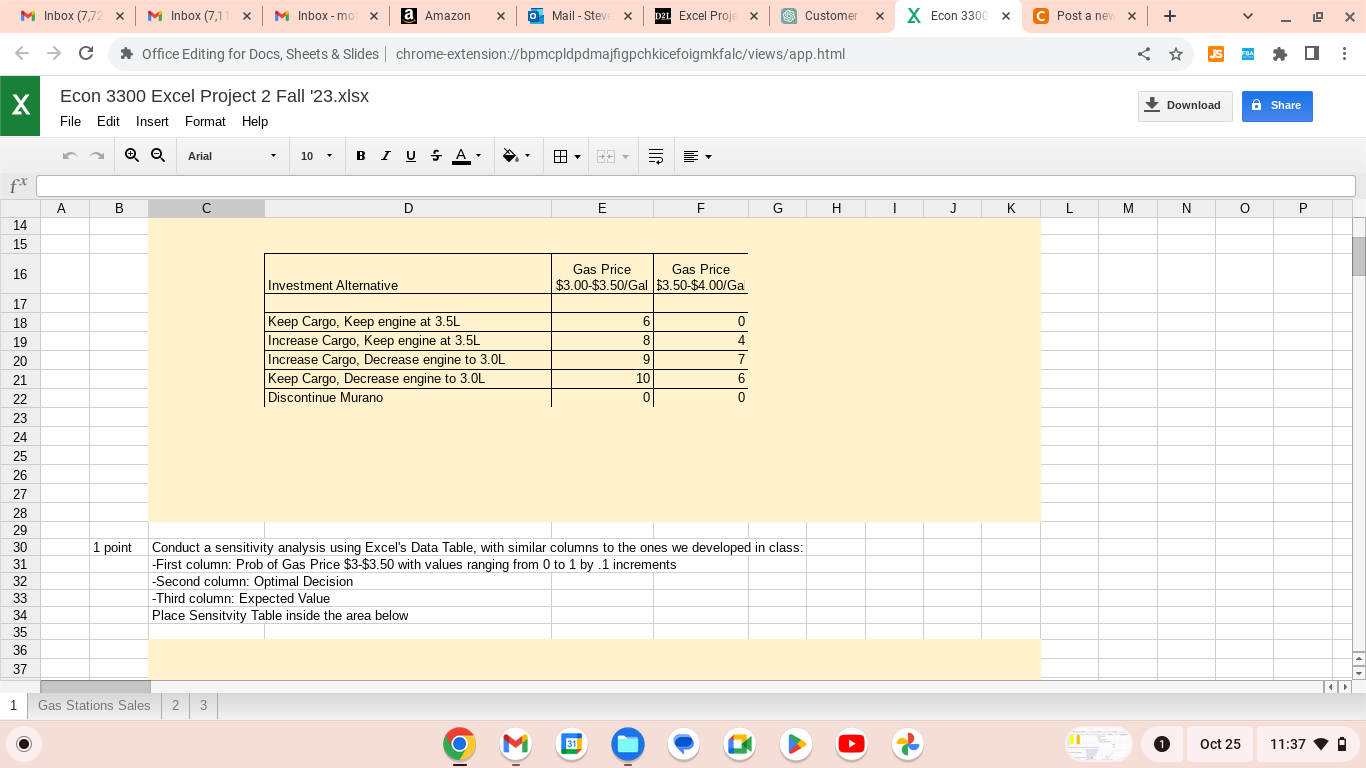1366x768 pixels.
Task: Open the text color dropdown
Action: point(477,155)
